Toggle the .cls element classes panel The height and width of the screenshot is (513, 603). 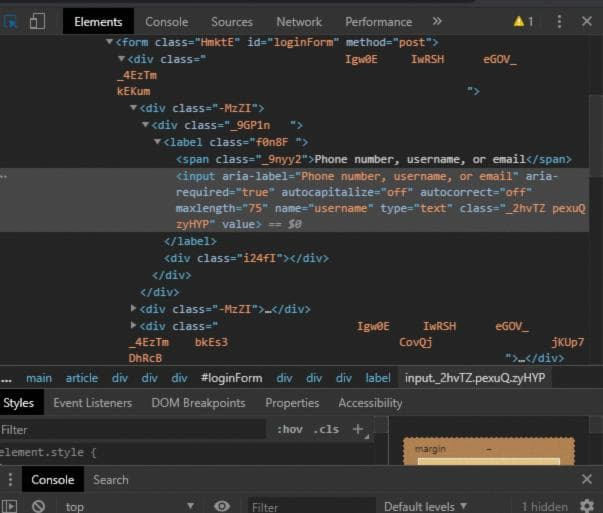326,429
